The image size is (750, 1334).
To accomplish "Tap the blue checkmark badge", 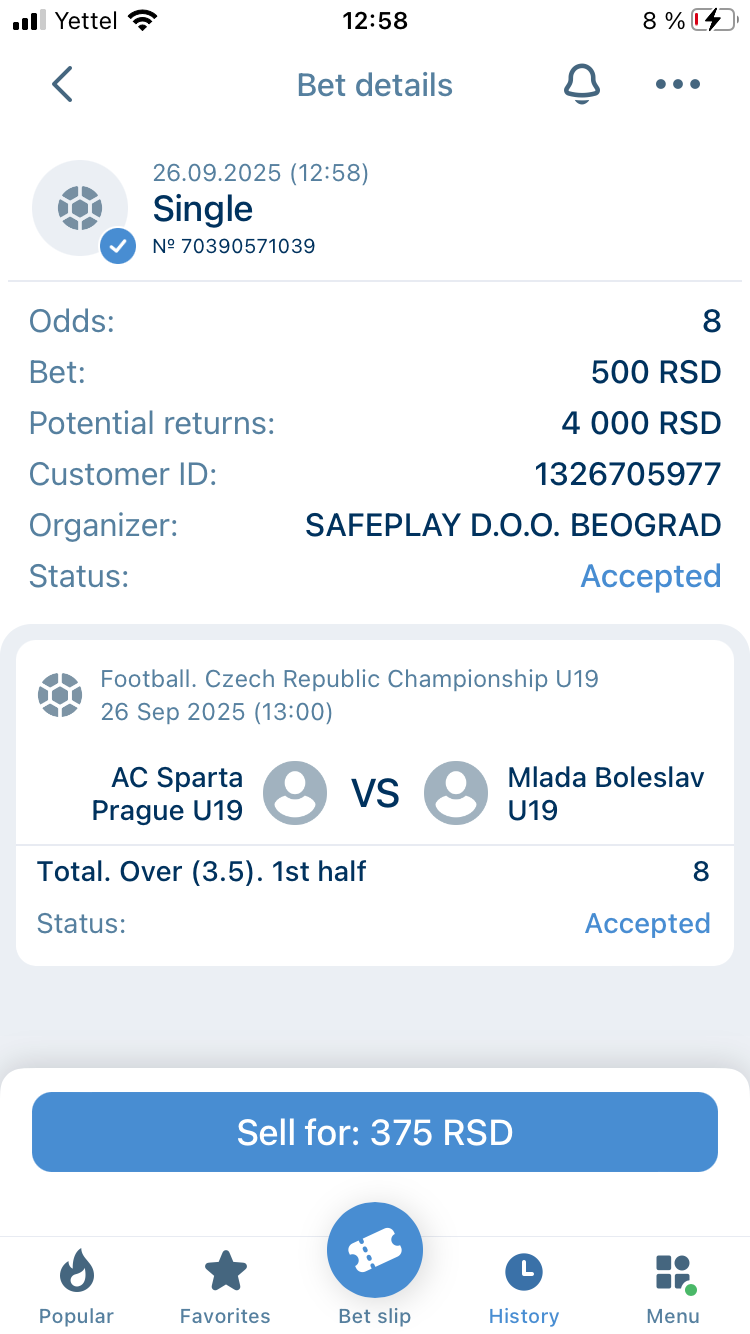I will (x=118, y=246).
